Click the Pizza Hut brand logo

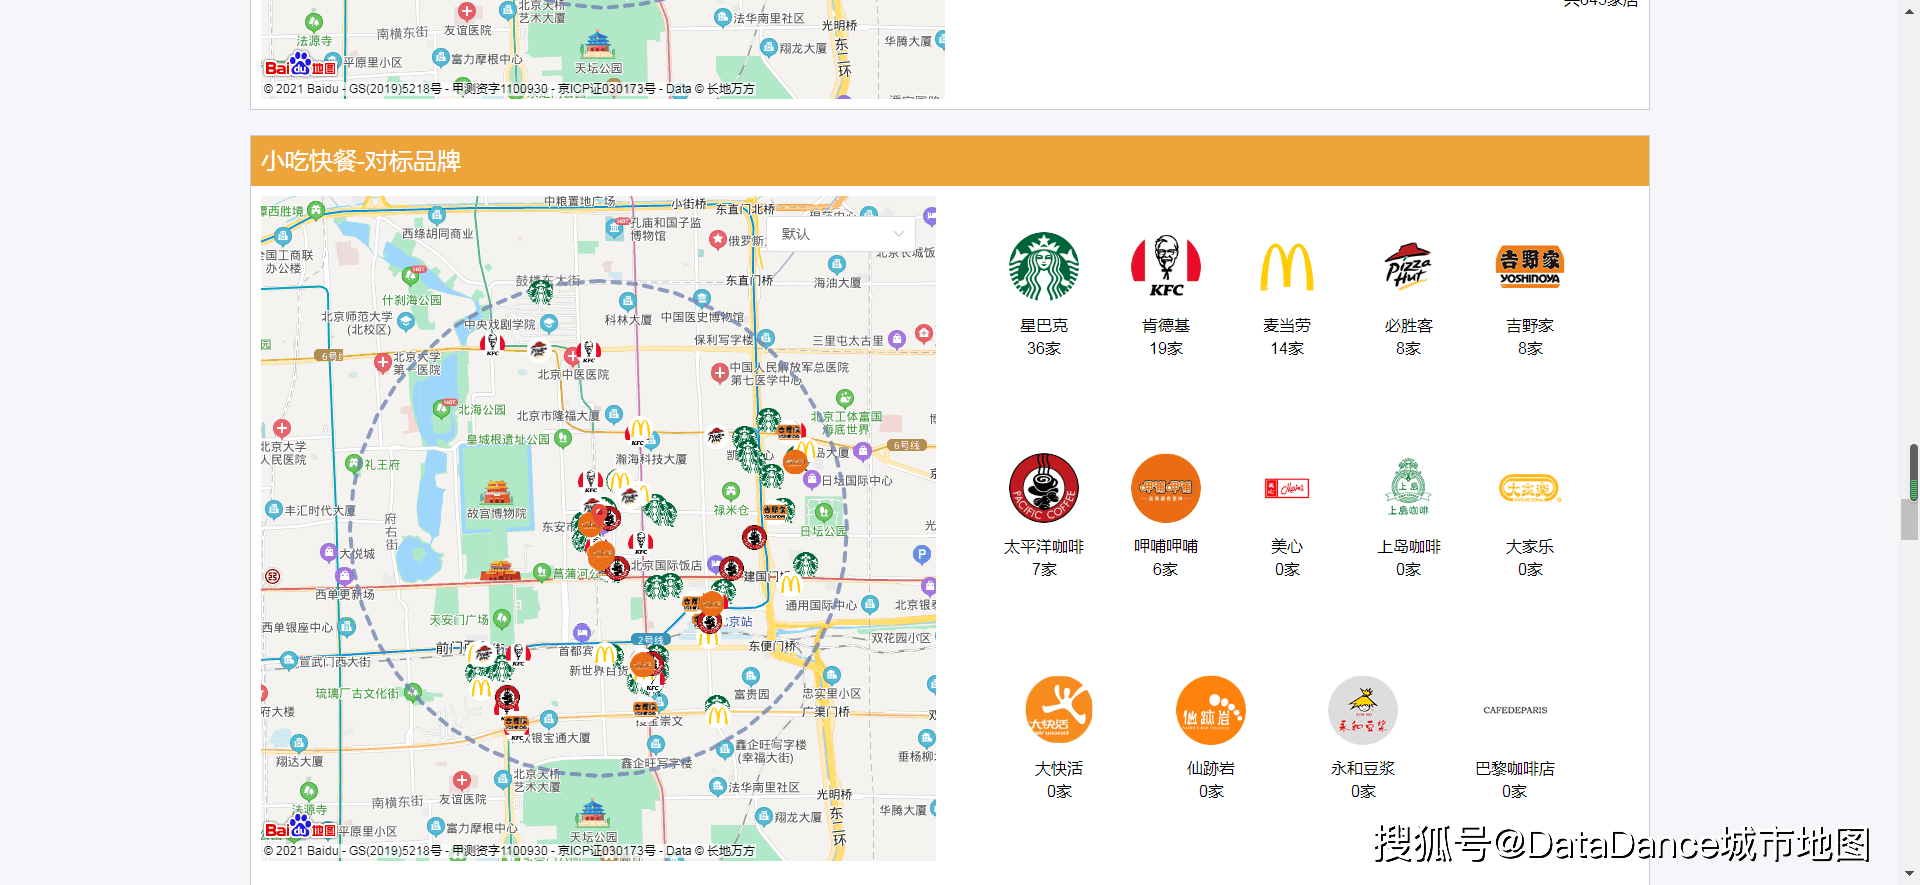[1408, 266]
